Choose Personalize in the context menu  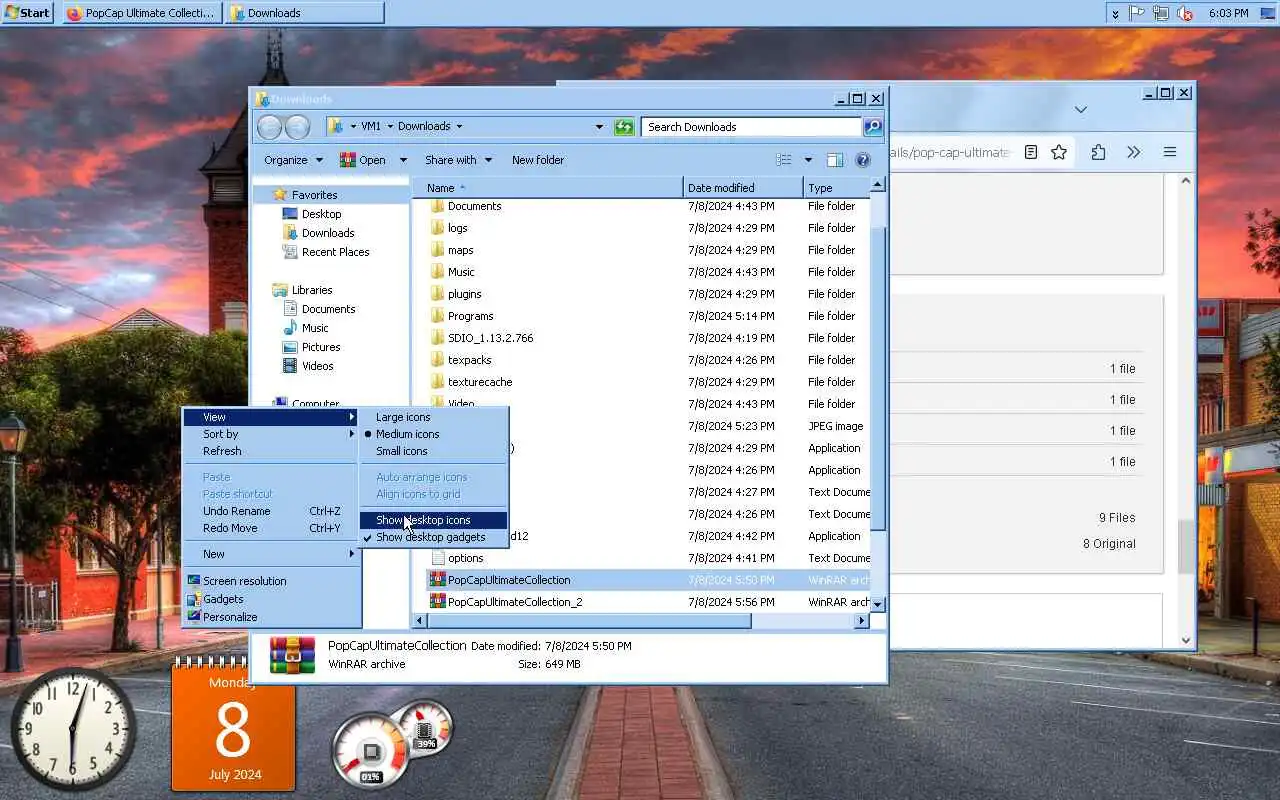271,617
